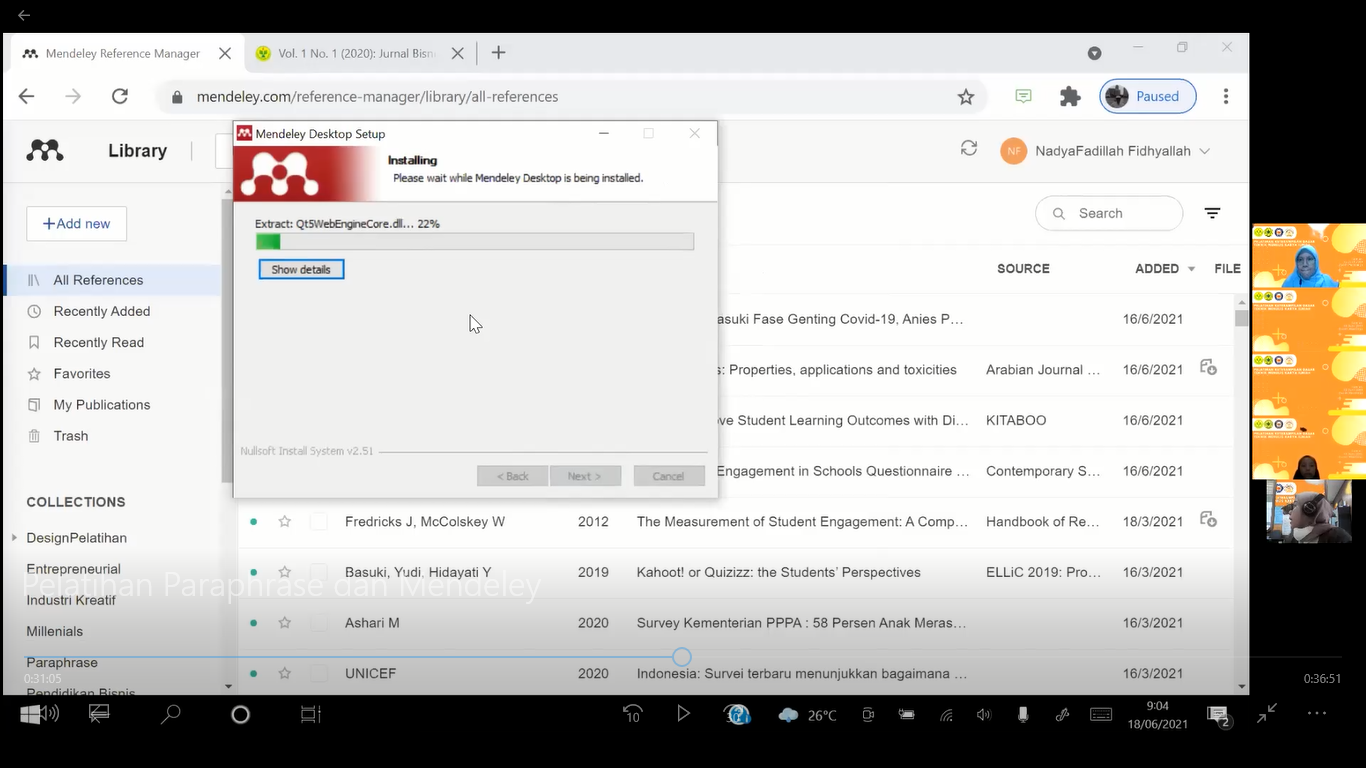Click the Chrome address bar URL
The image size is (1366, 768).
377,97
